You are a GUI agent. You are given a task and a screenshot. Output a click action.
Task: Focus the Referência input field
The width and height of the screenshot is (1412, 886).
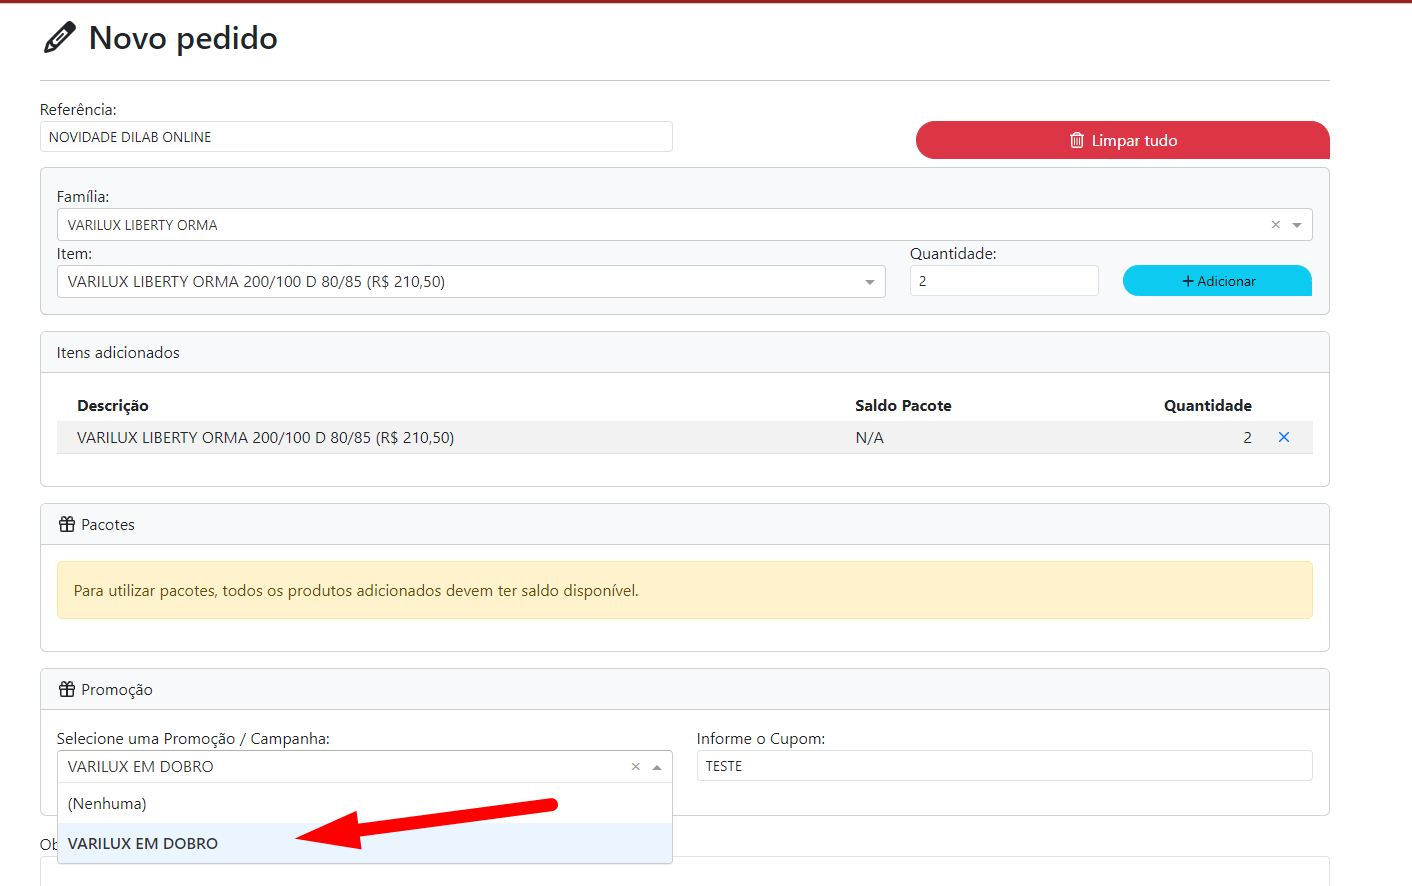(356, 137)
